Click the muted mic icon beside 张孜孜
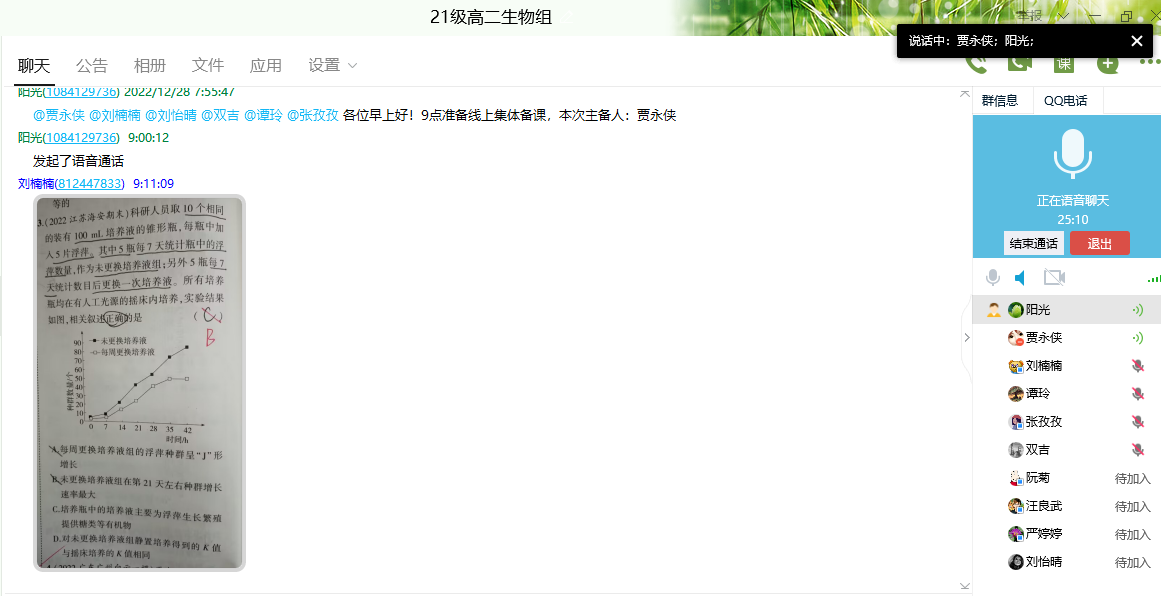Screen dimensions: 1161x596 pos(1138,422)
